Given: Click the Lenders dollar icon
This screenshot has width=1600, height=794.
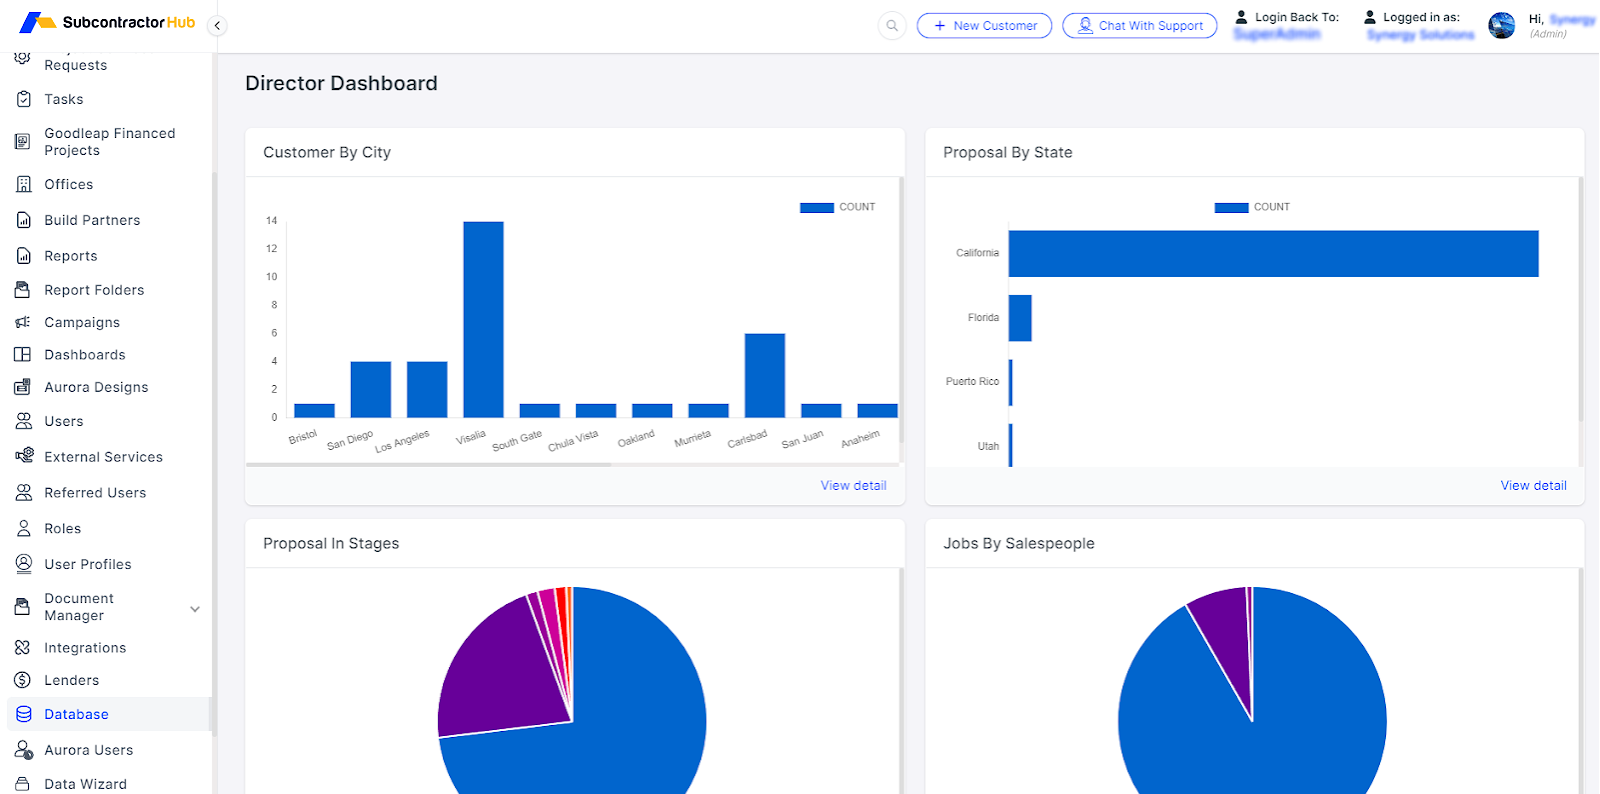Looking at the screenshot, I should pos(23,680).
